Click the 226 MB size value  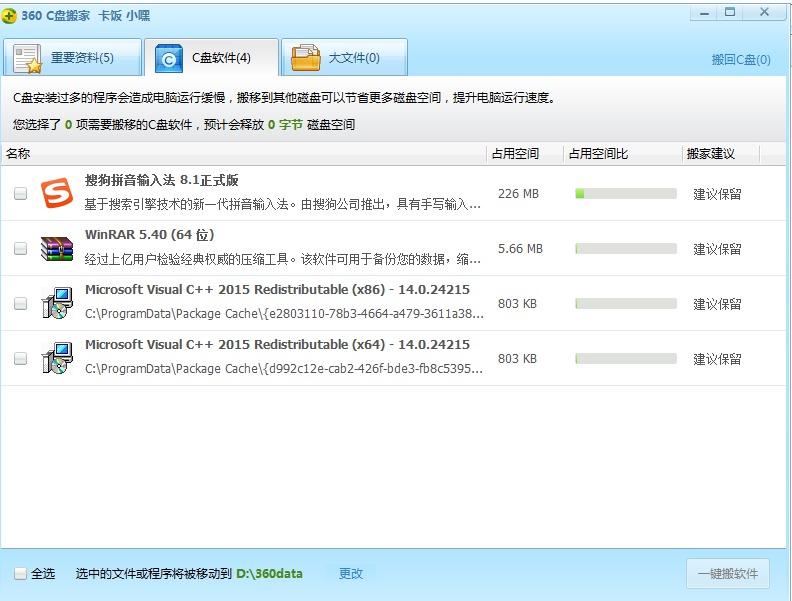[x=518, y=194]
